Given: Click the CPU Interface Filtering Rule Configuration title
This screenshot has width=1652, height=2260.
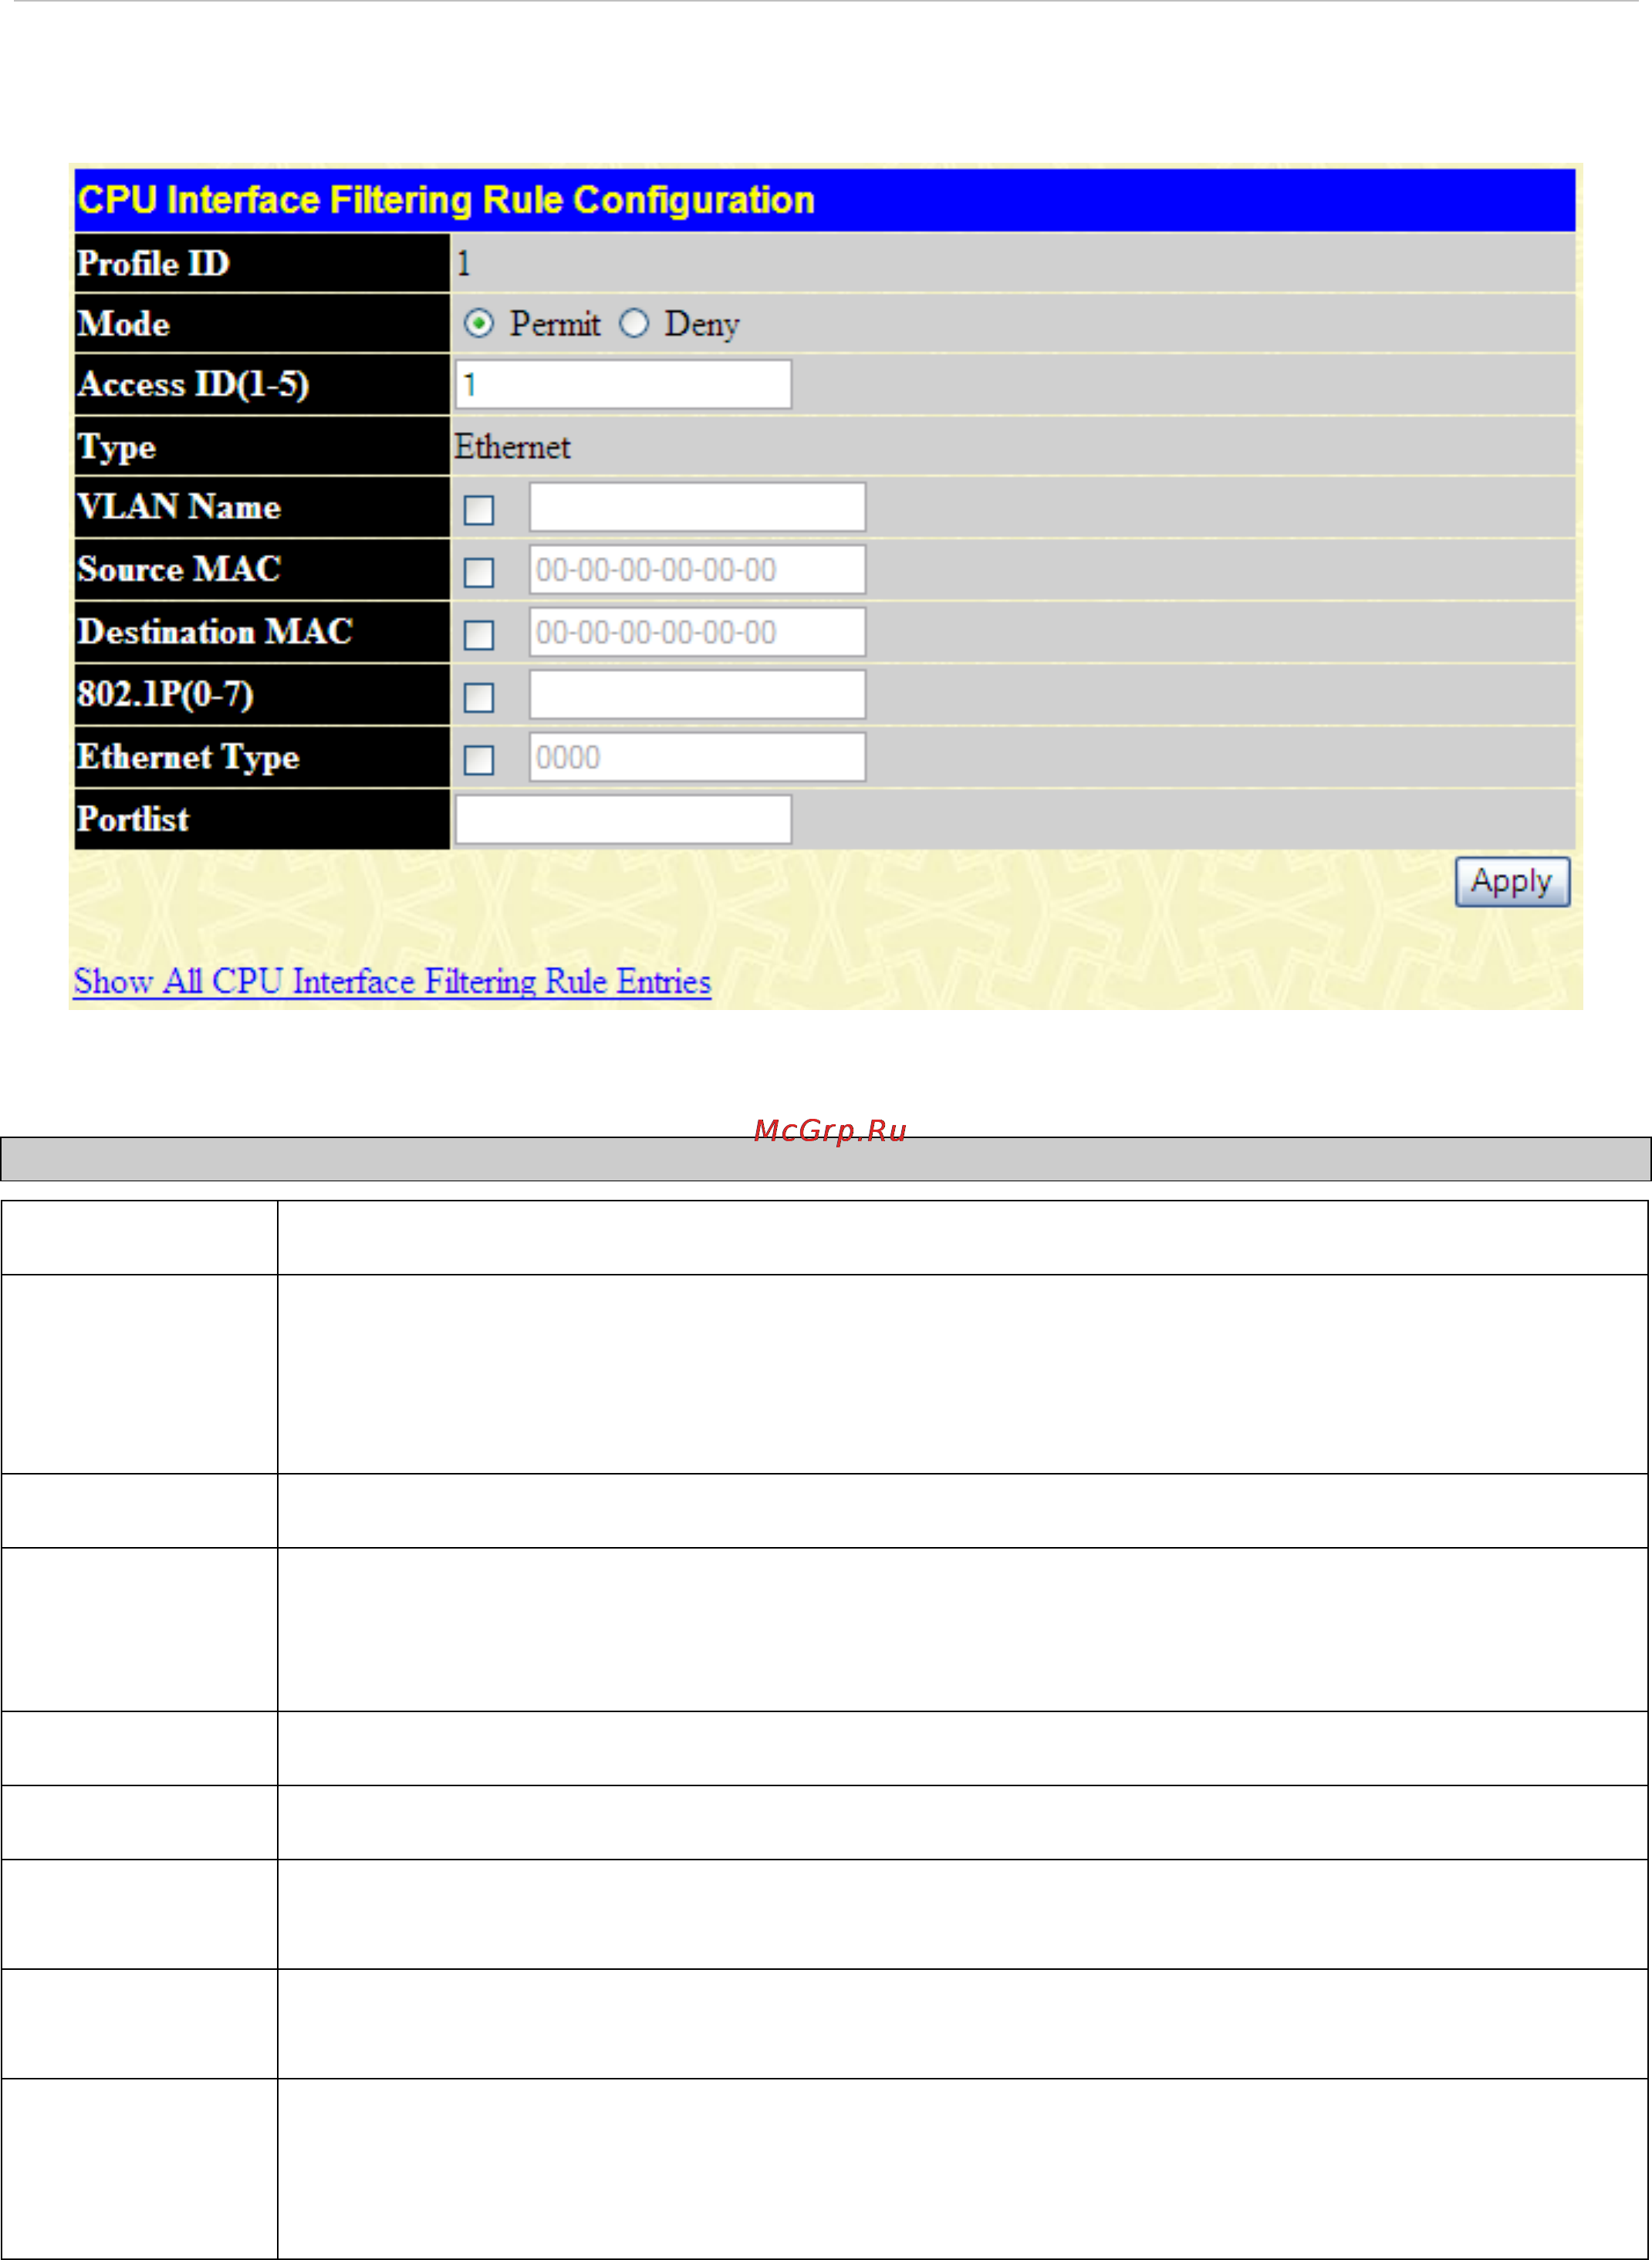Looking at the screenshot, I should pyautogui.click(x=446, y=200).
